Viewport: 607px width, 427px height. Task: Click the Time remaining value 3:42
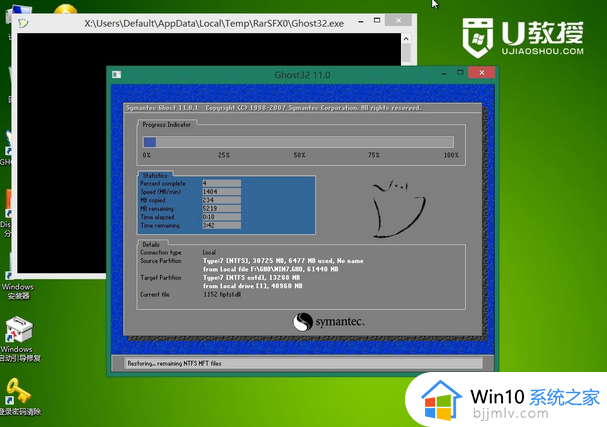point(221,225)
